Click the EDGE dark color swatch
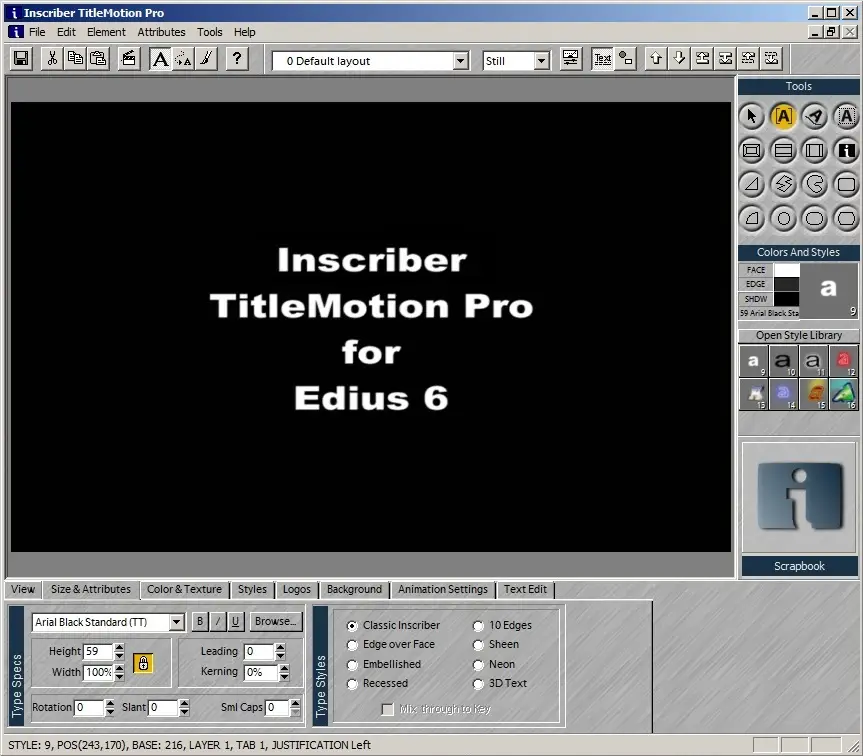Image resolution: width=863 pixels, height=756 pixels. click(786, 284)
